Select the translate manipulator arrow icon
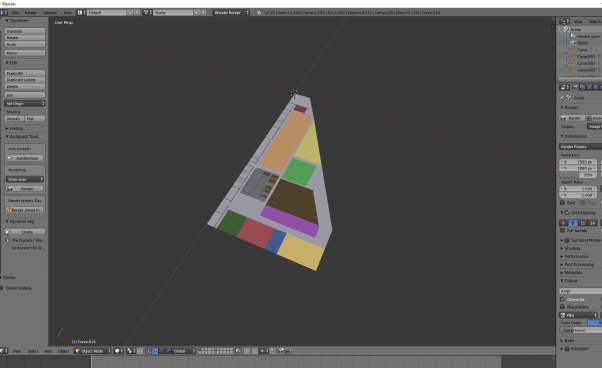 (x=155, y=351)
